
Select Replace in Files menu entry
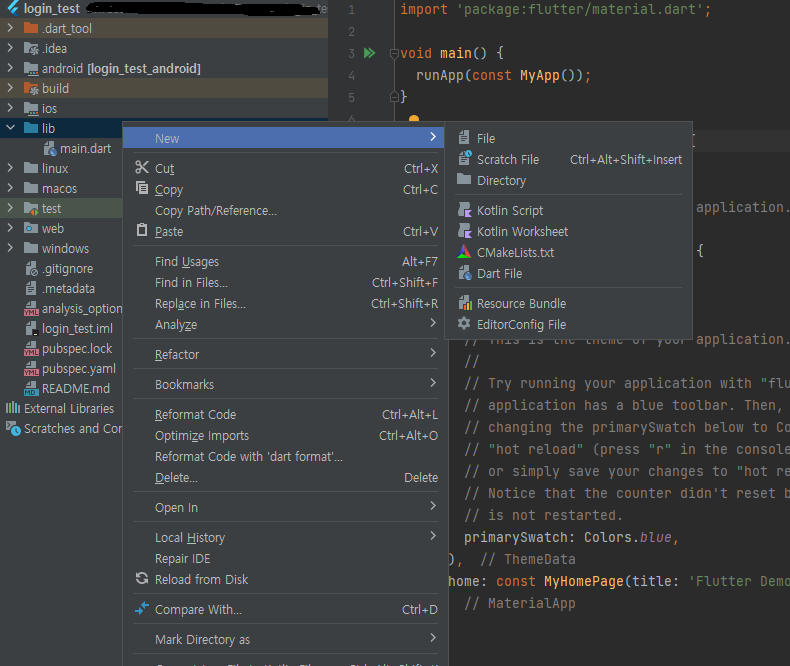coord(285,303)
